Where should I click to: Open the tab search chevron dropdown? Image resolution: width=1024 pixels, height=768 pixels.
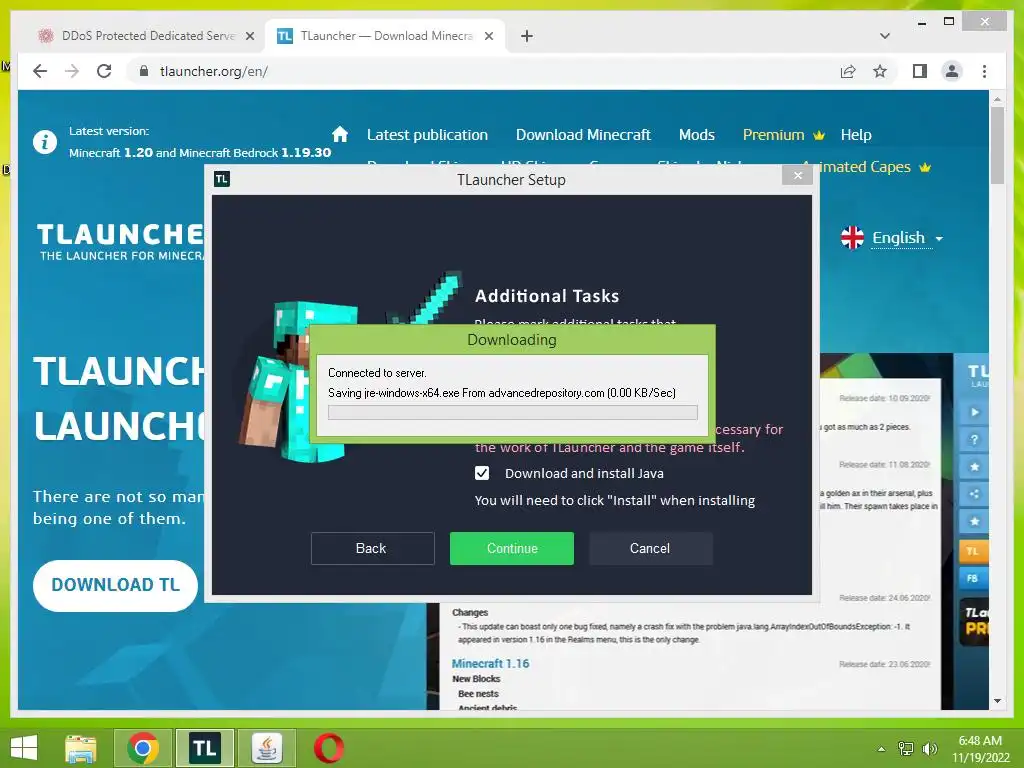click(885, 36)
